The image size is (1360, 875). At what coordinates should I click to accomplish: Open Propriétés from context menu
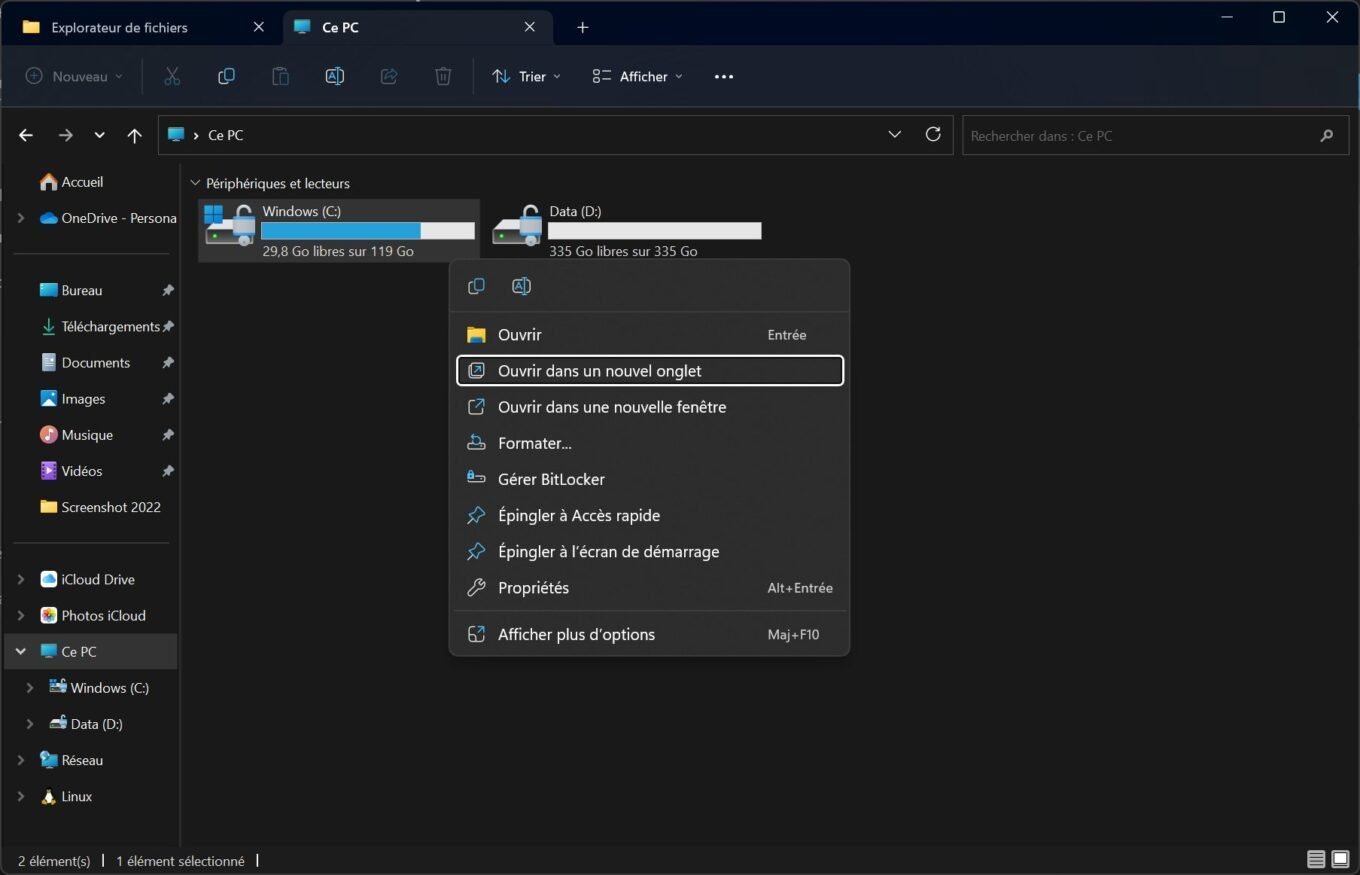pos(650,588)
